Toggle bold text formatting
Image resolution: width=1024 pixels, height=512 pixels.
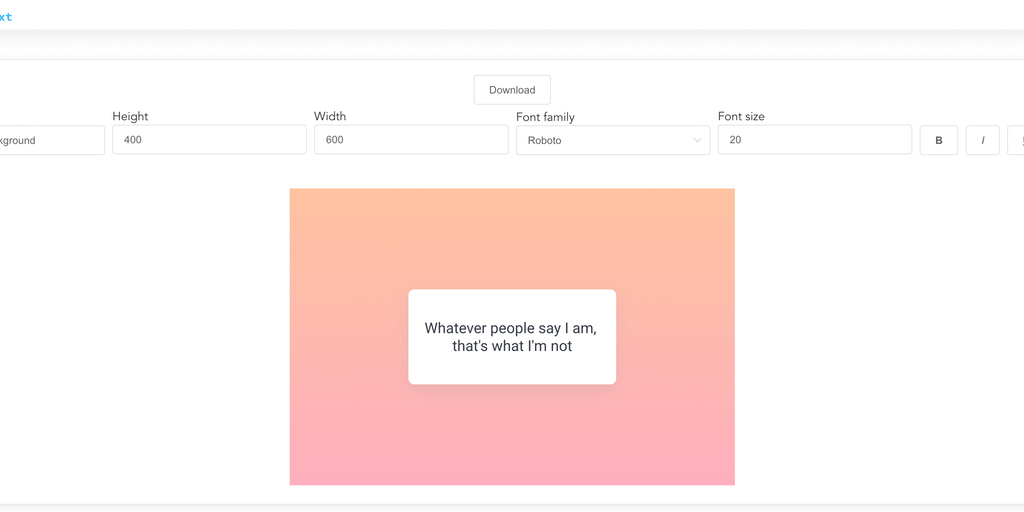[938, 140]
